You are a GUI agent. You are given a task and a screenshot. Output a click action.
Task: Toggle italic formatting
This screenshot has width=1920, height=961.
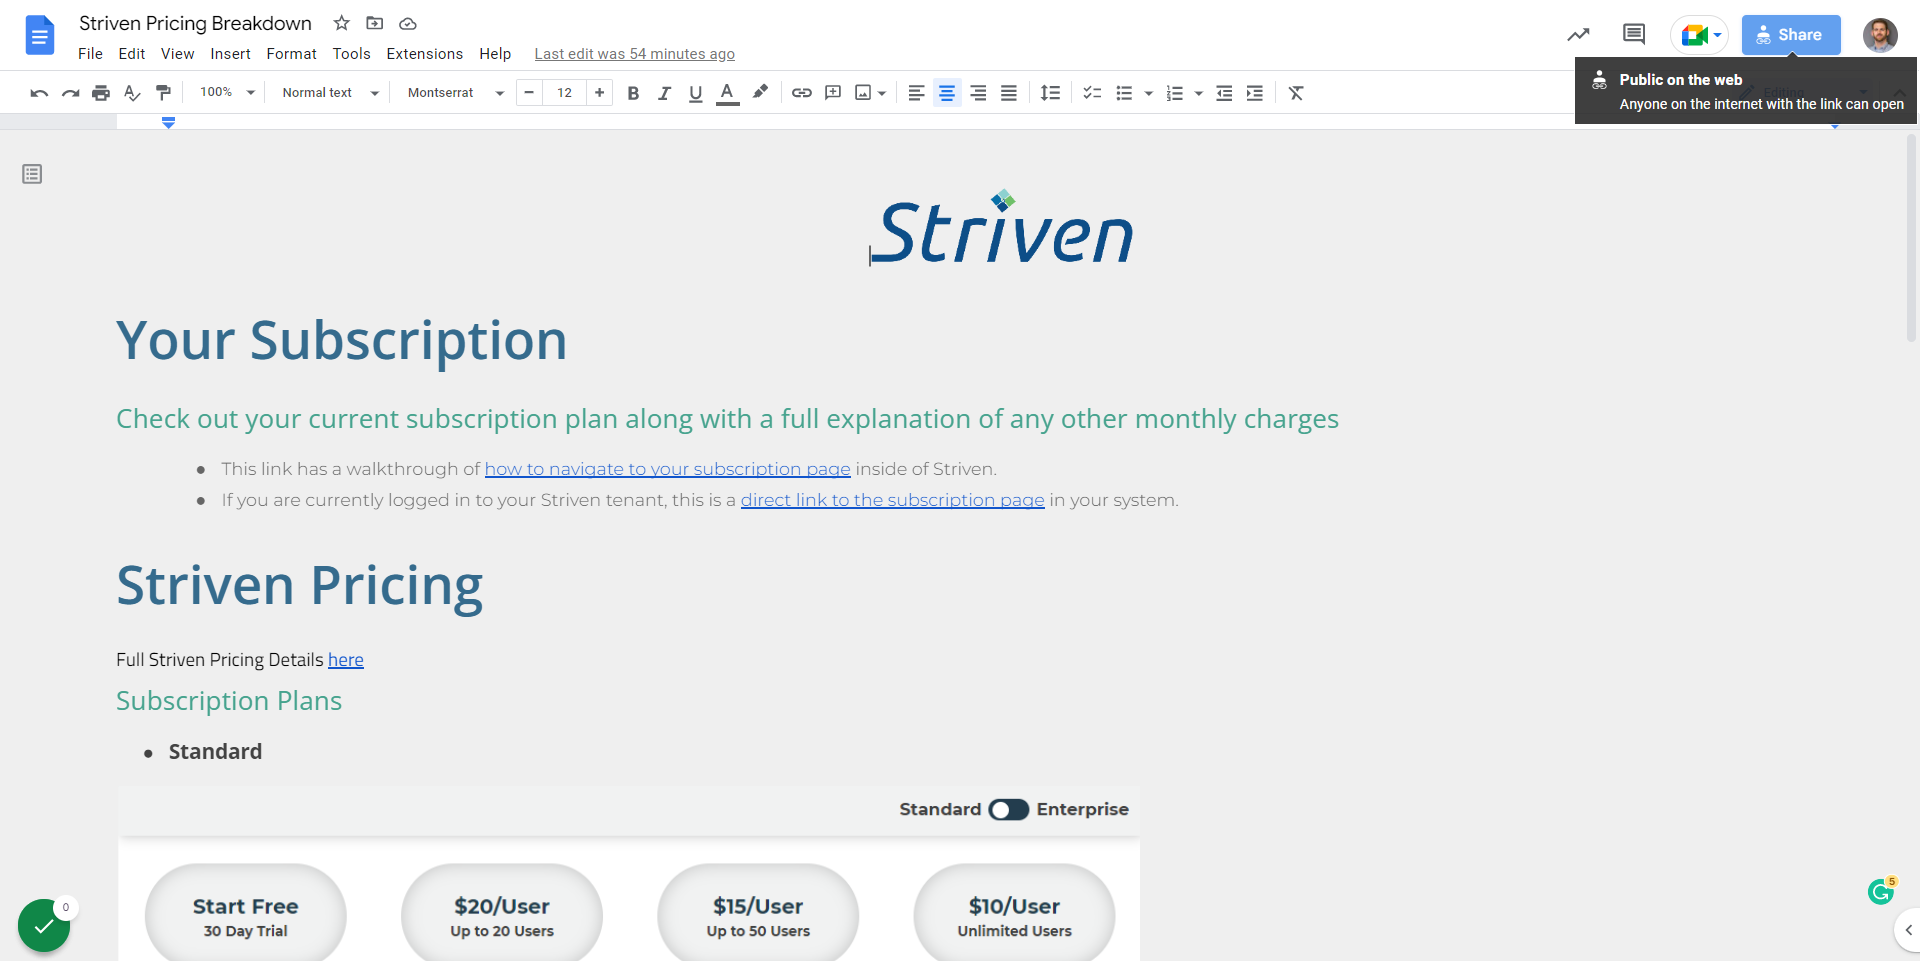pos(664,93)
